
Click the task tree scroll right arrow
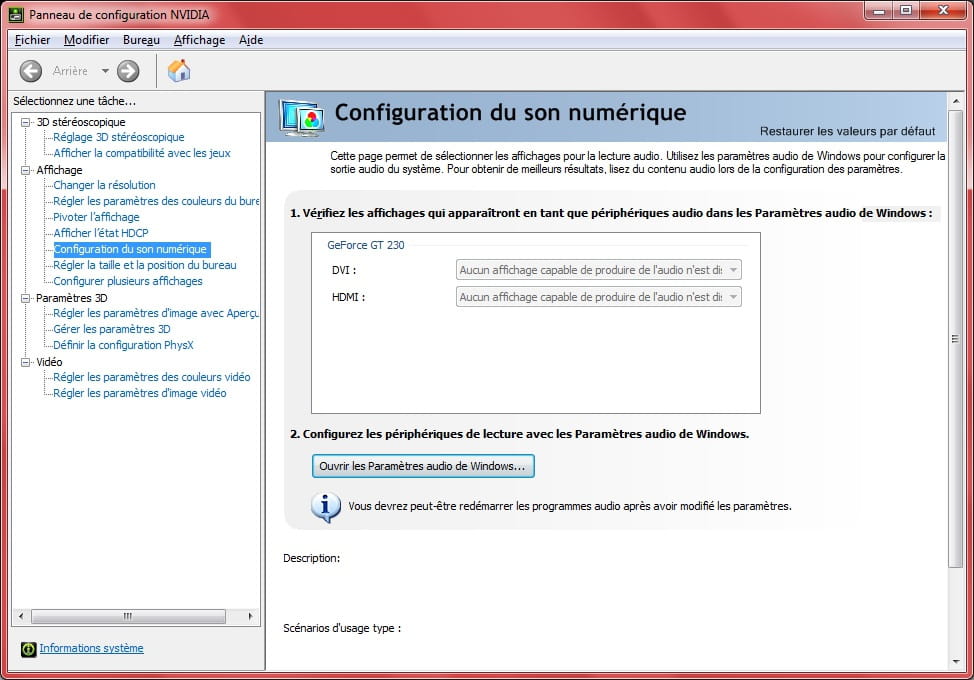[250, 617]
